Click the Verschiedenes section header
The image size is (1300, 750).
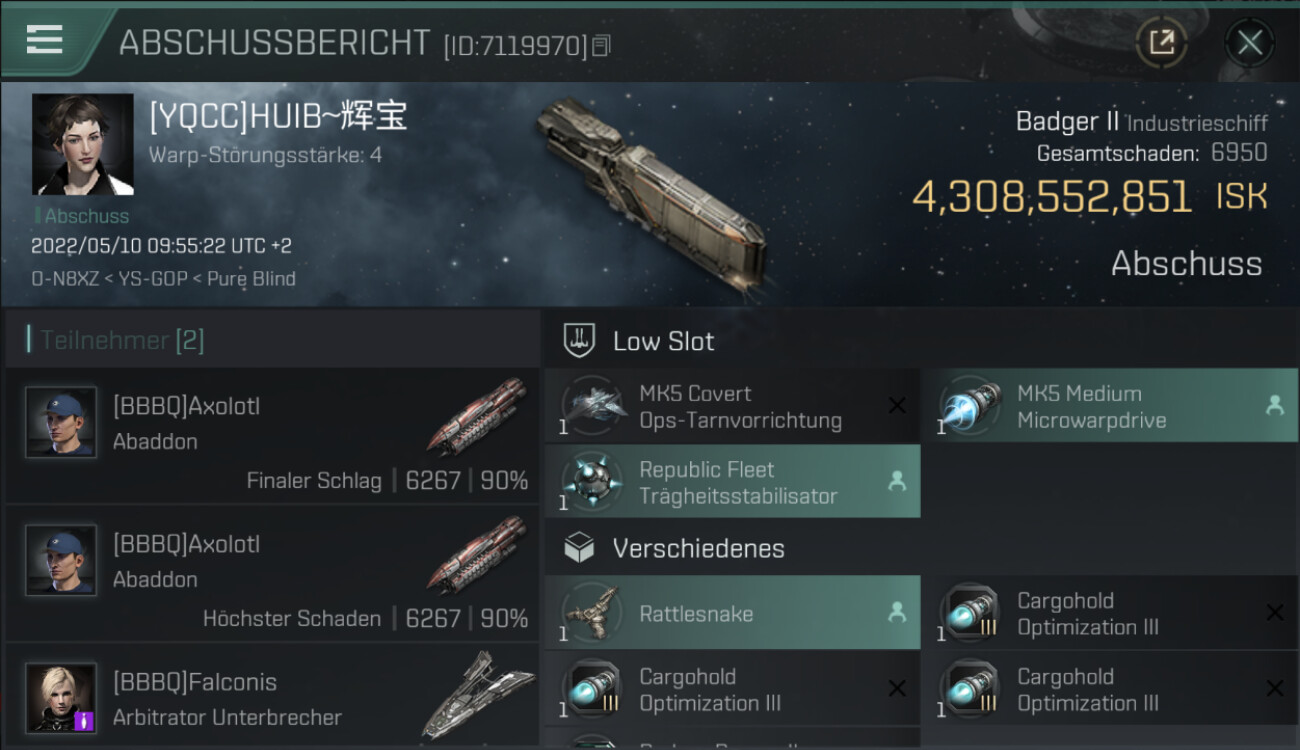pyautogui.click(x=920, y=548)
